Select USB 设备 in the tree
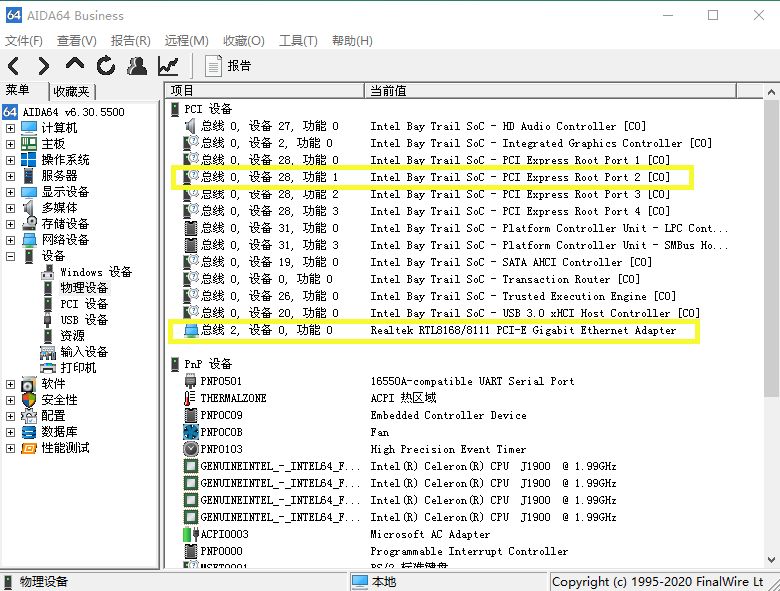The height and width of the screenshot is (591, 780). (84, 319)
